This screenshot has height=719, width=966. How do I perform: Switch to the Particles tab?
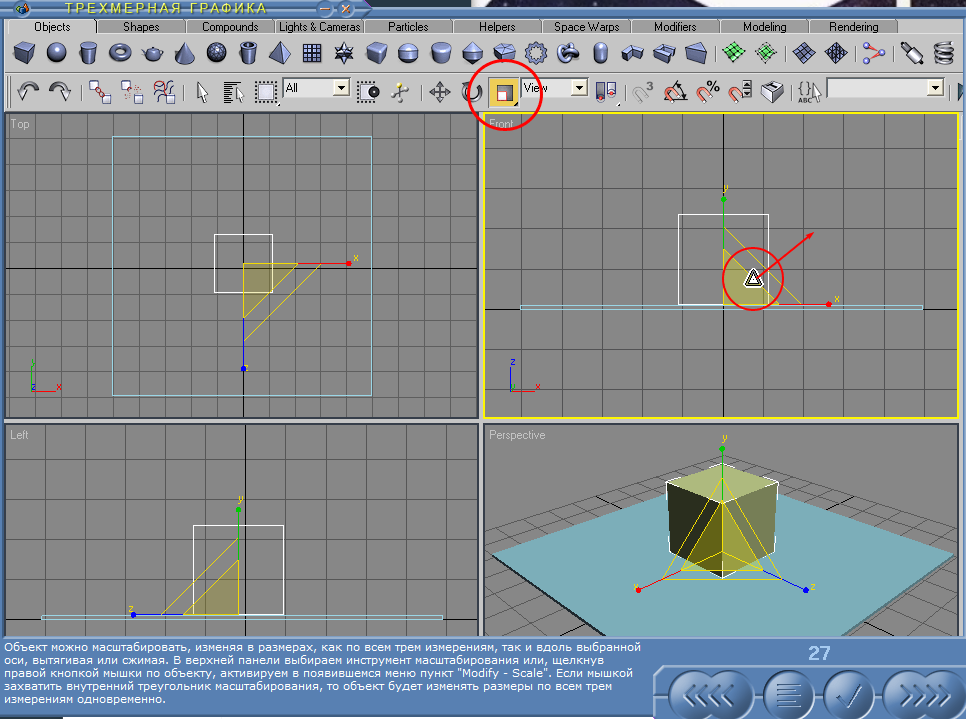click(x=408, y=26)
